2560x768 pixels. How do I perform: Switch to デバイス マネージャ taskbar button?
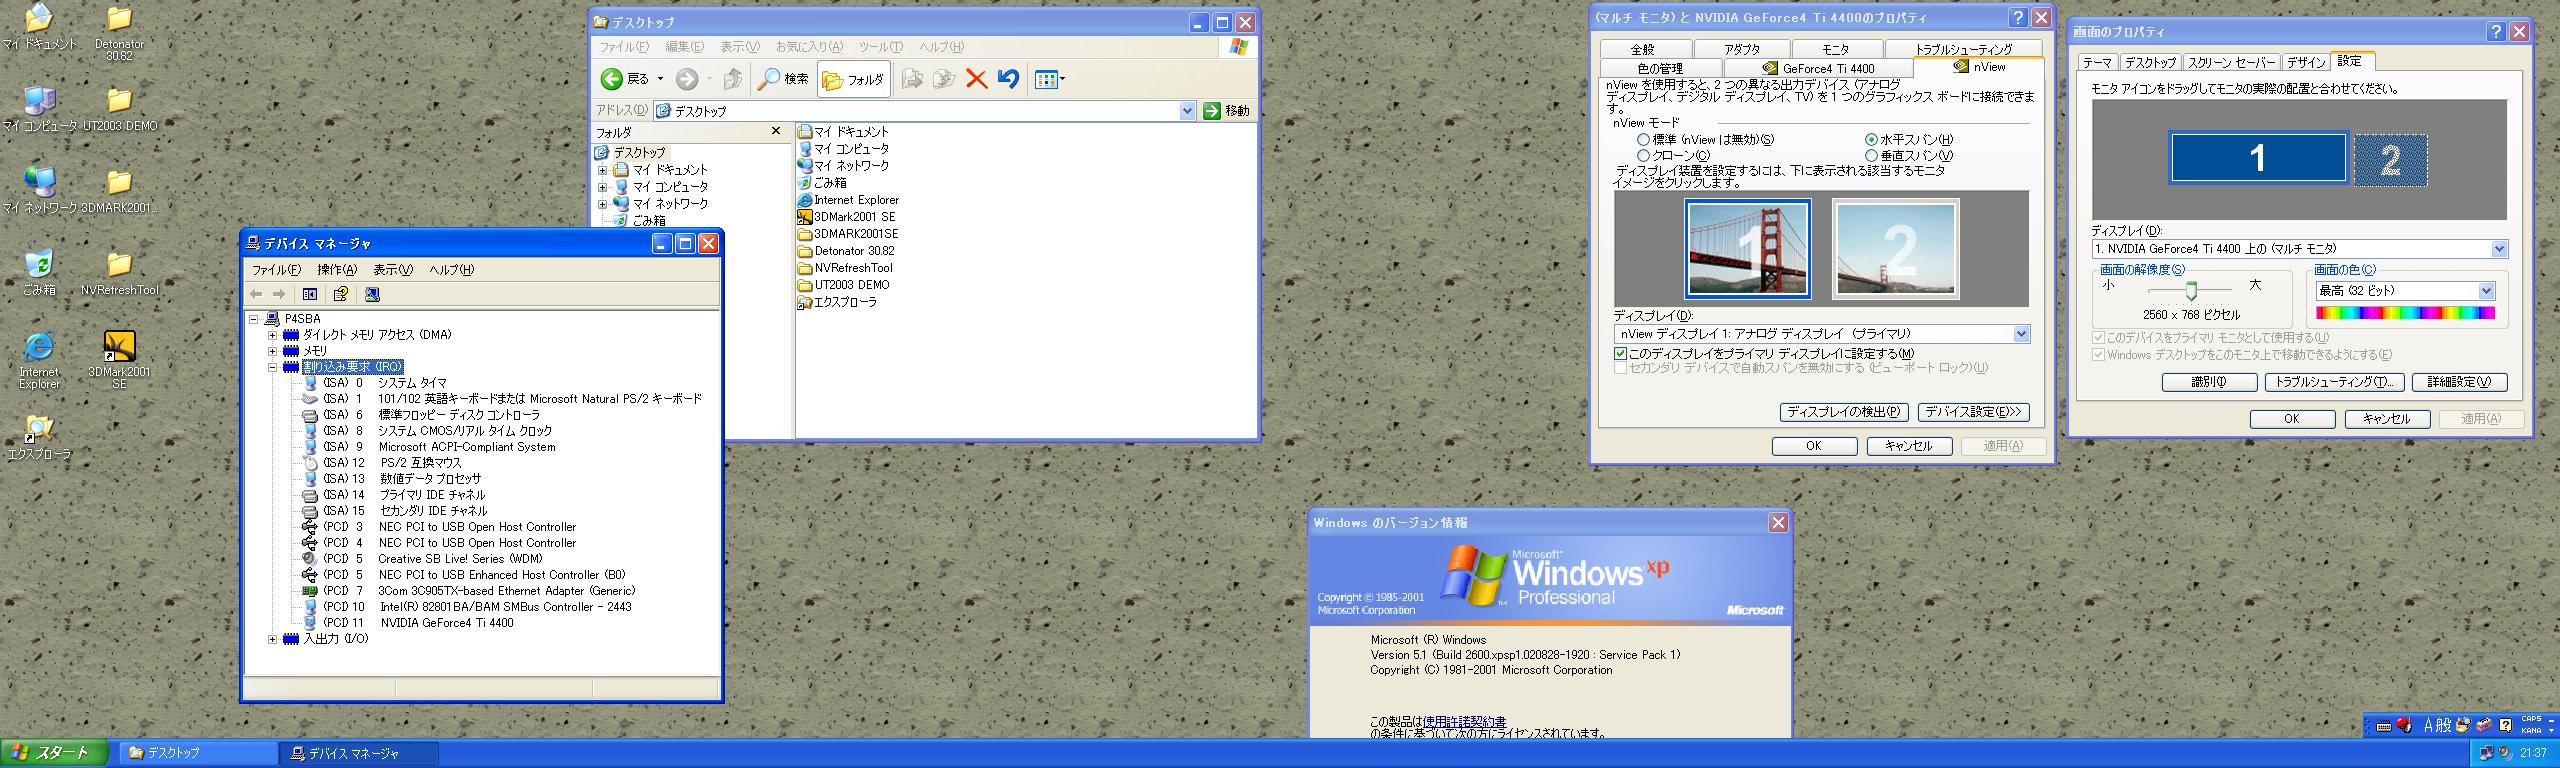(x=359, y=753)
